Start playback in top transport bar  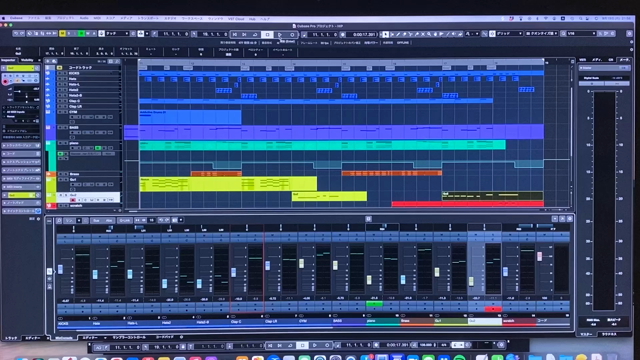[280, 35]
